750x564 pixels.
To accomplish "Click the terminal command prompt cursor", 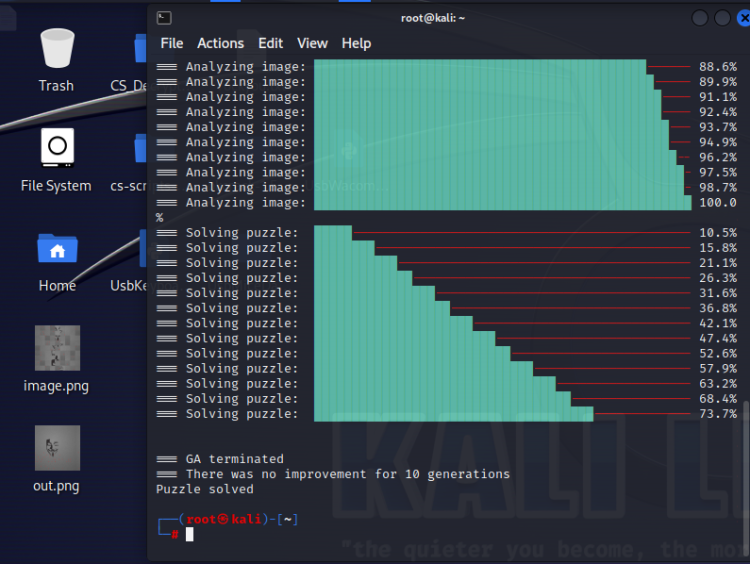I will (189, 534).
